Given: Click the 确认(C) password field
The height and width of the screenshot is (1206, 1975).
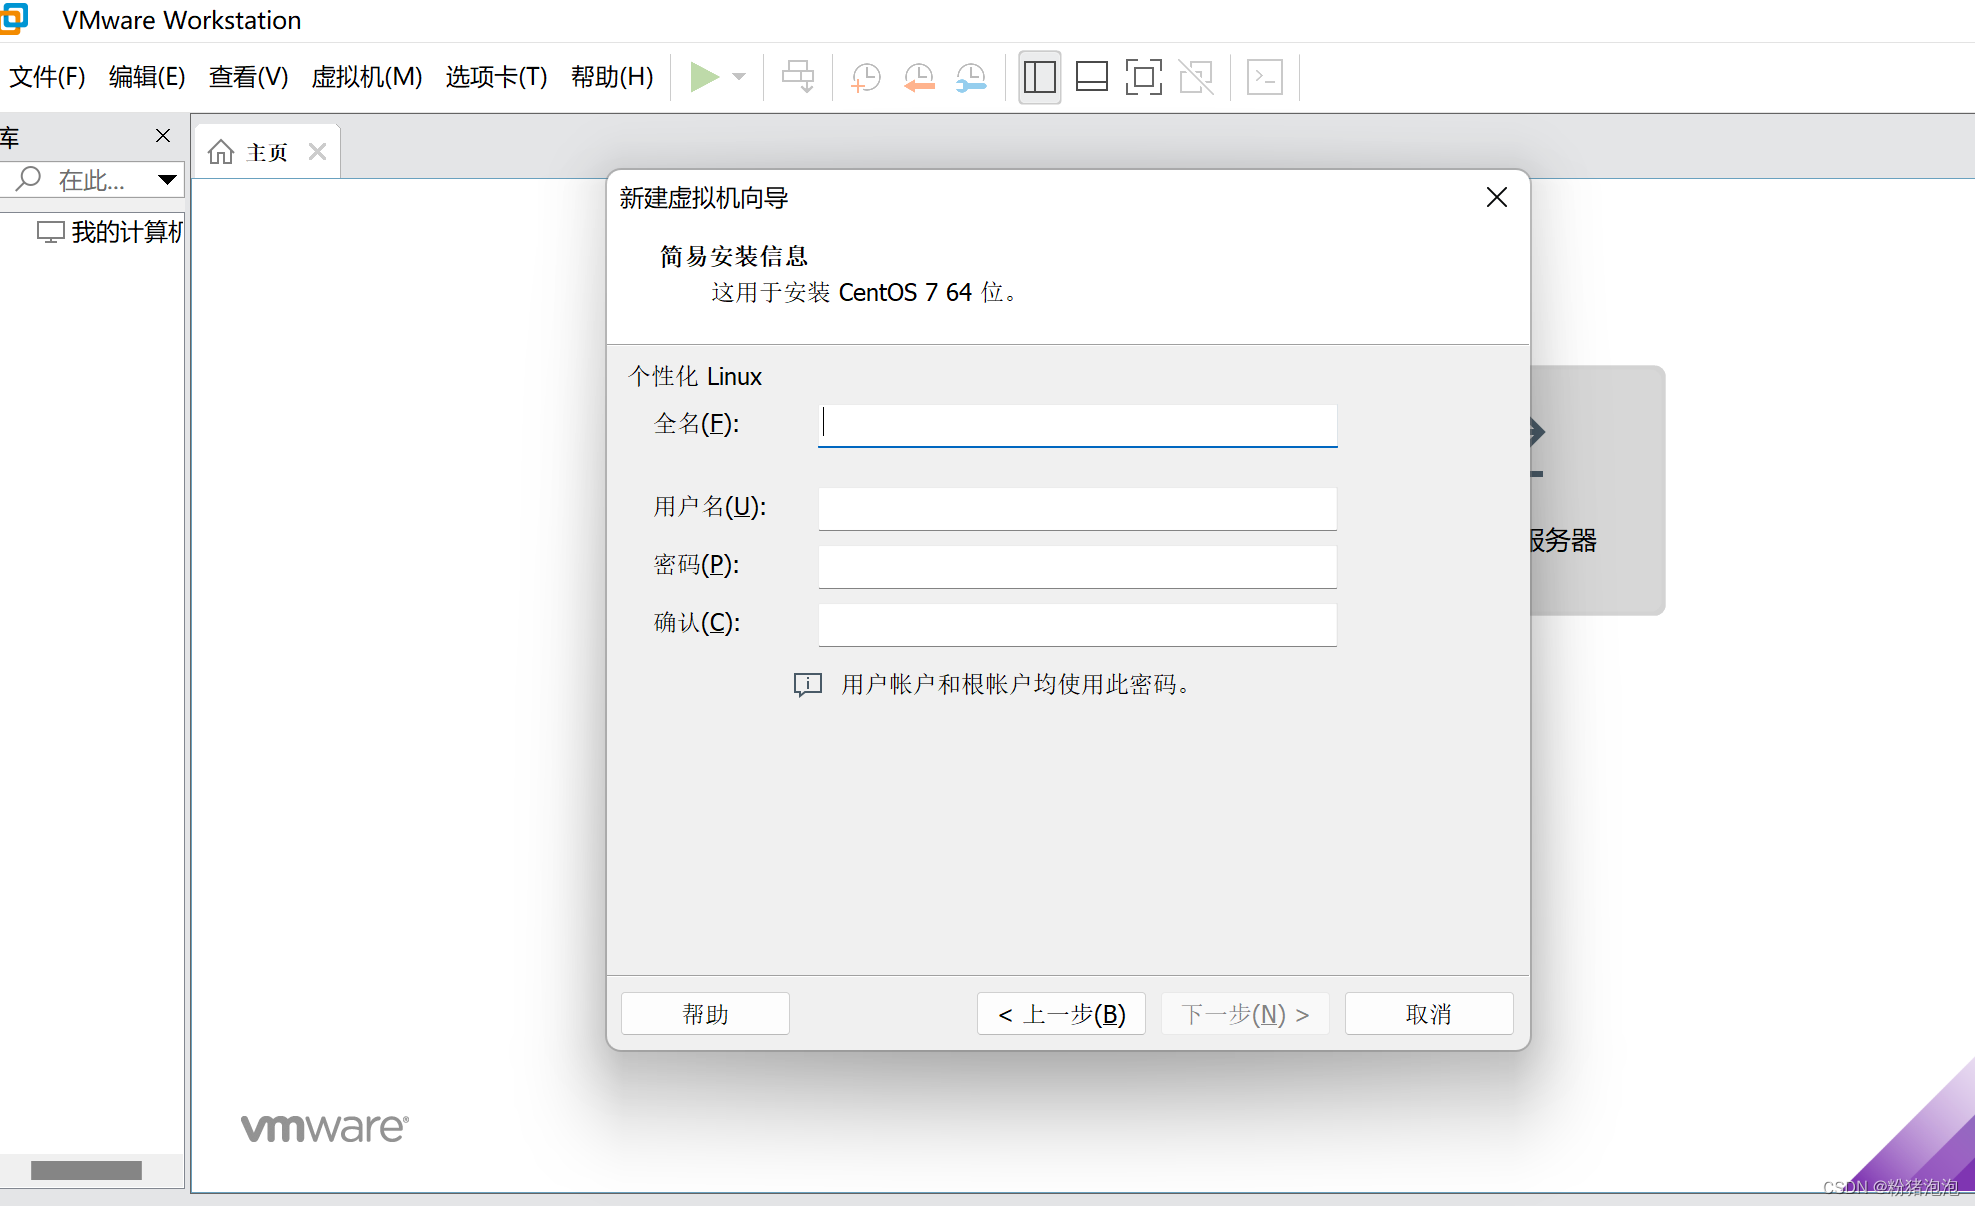Looking at the screenshot, I should (1077, 624).
